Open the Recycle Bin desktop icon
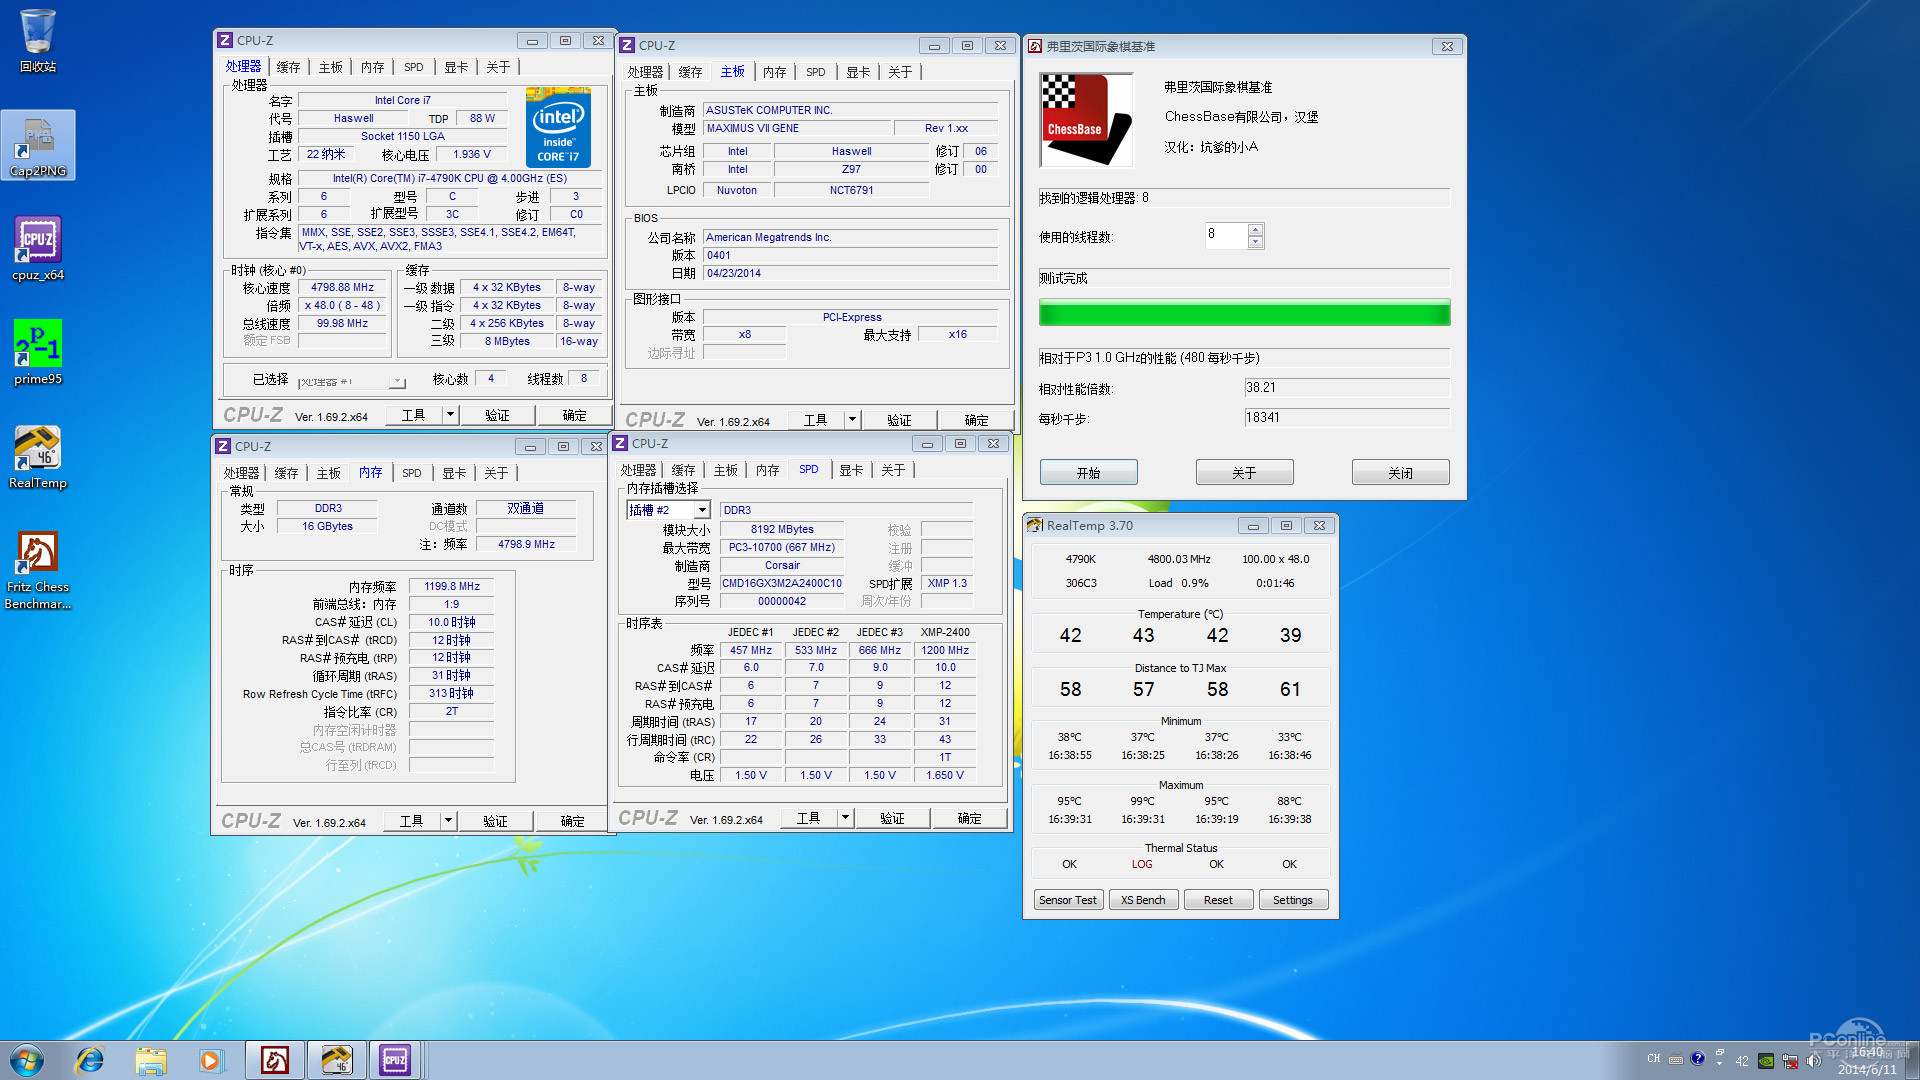 [38, 40]
